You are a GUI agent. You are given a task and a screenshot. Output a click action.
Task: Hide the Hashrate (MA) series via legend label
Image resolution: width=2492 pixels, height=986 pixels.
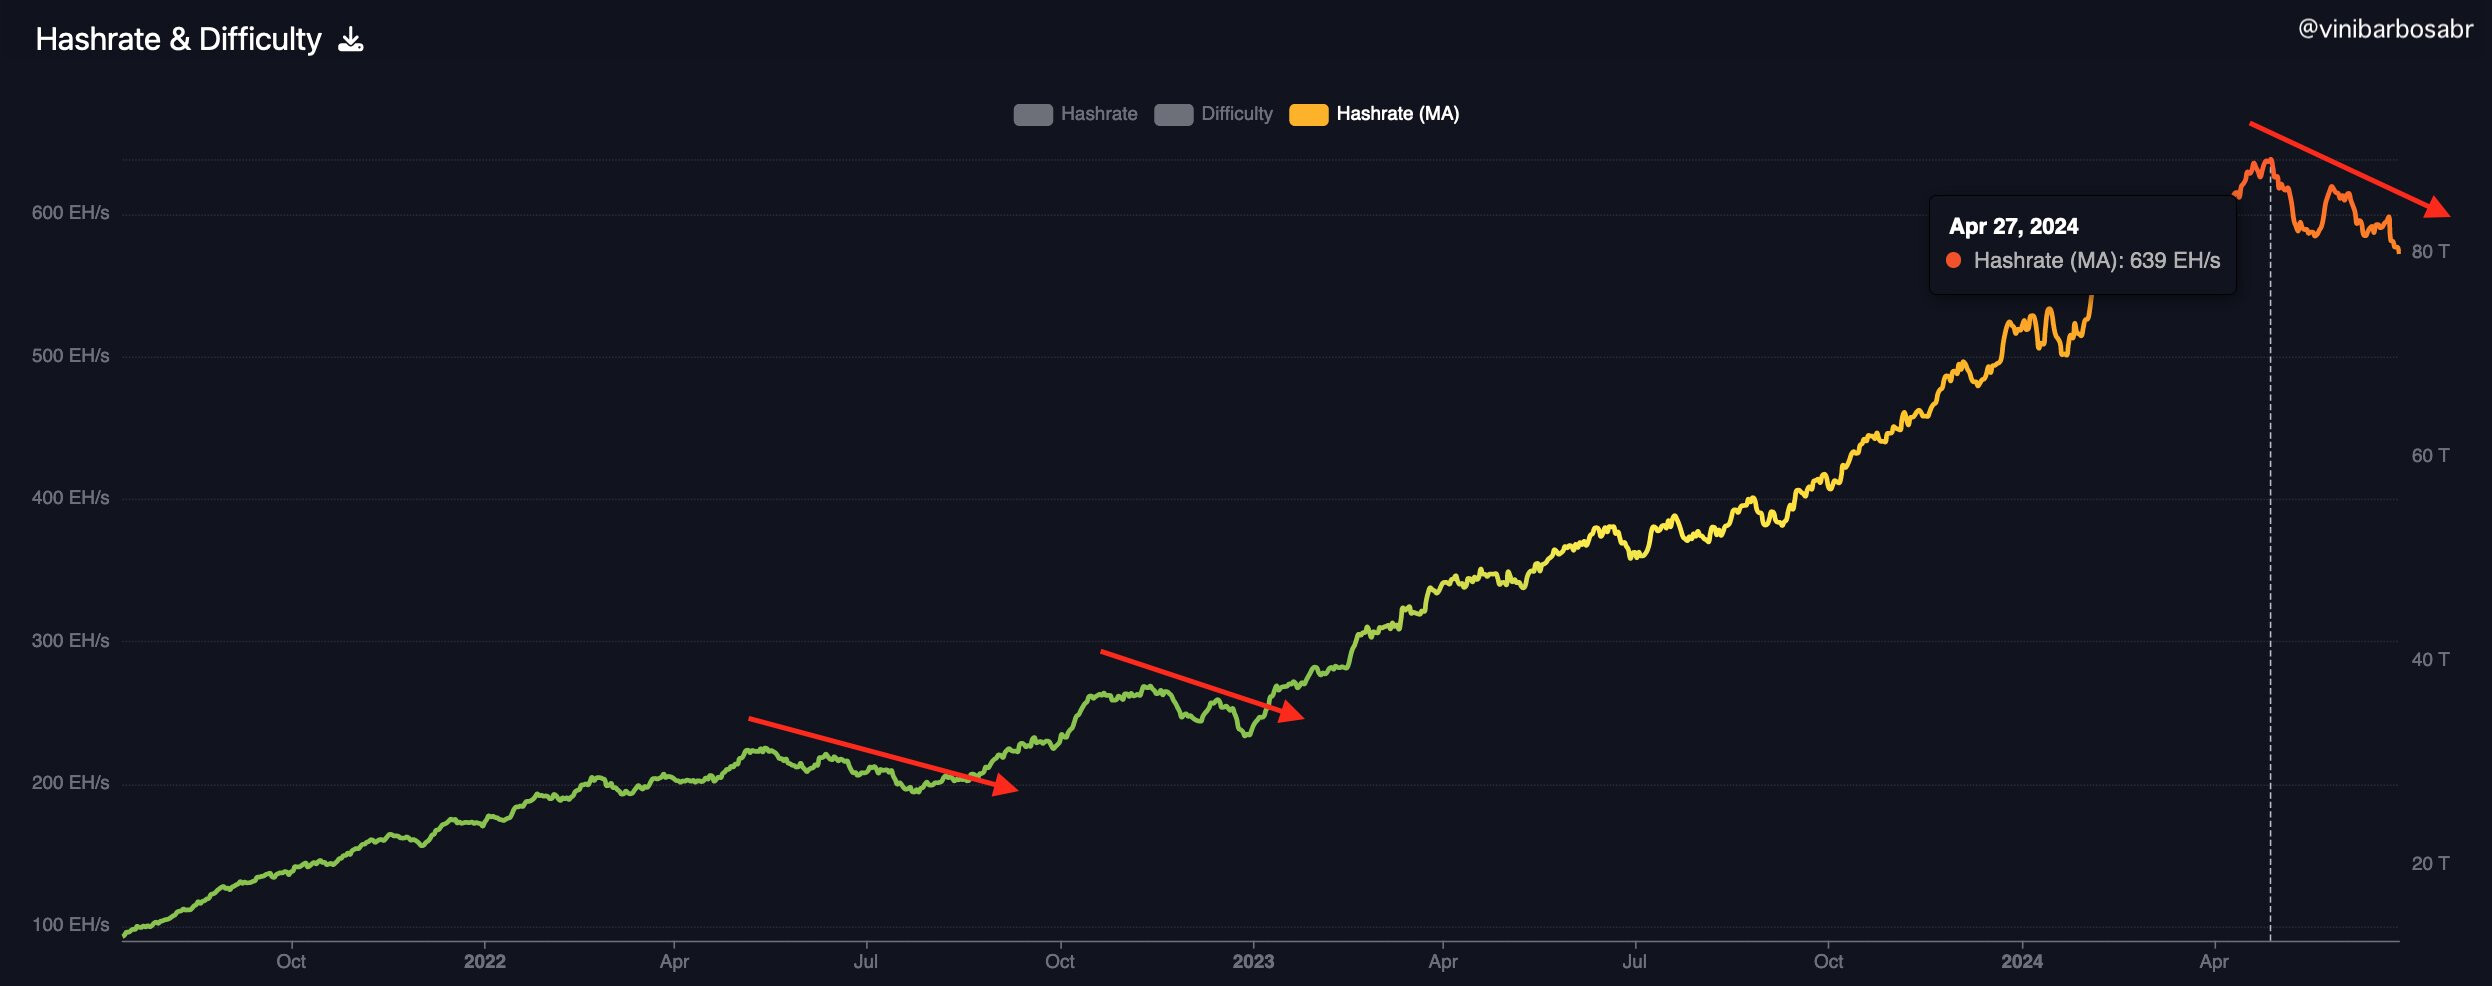[x=1397, y=114]
